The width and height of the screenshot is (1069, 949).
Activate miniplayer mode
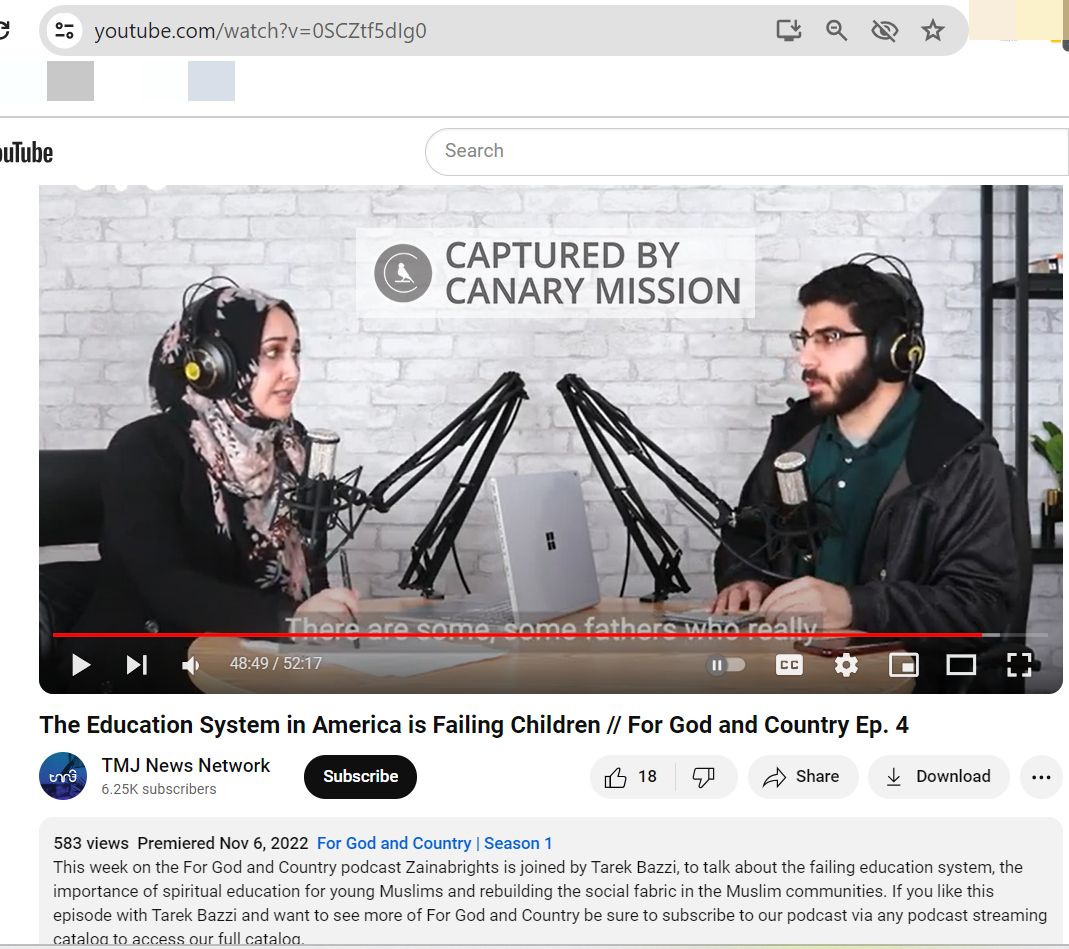coord(903,664)
